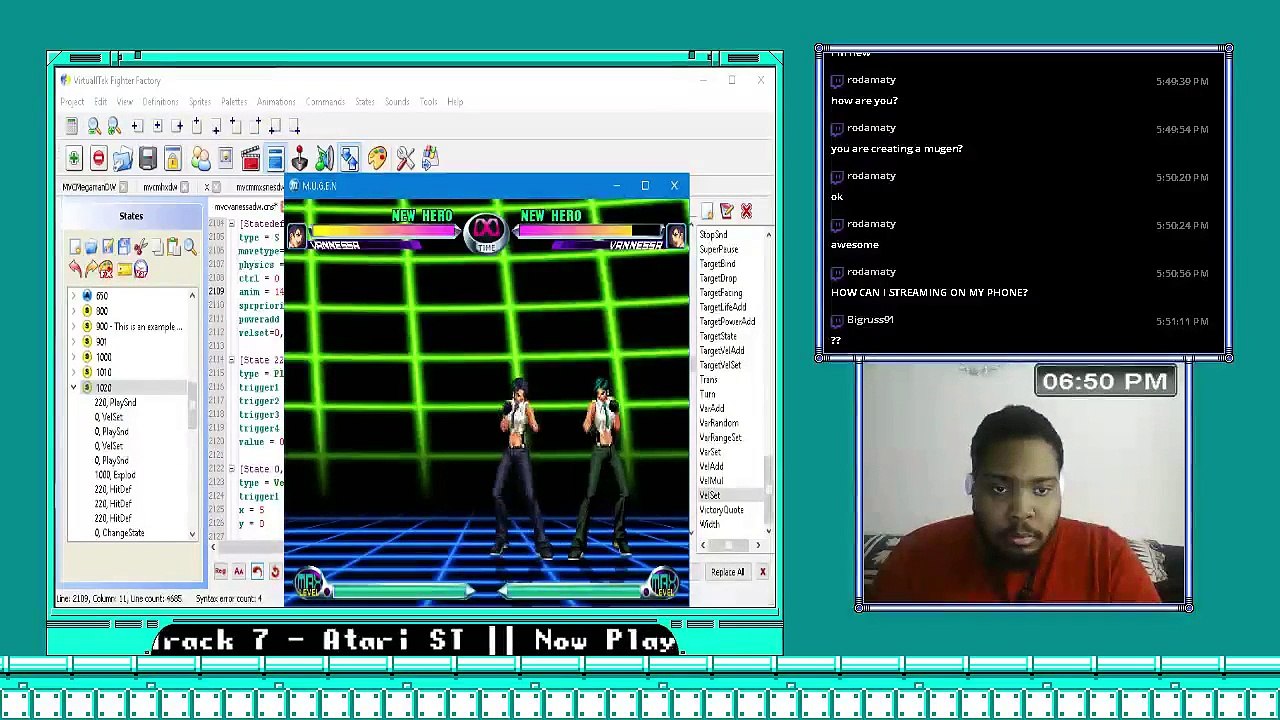Click the States panel header
Image resolution: width=1280 pixels, height=720 pixels.
tap(131, 216)
